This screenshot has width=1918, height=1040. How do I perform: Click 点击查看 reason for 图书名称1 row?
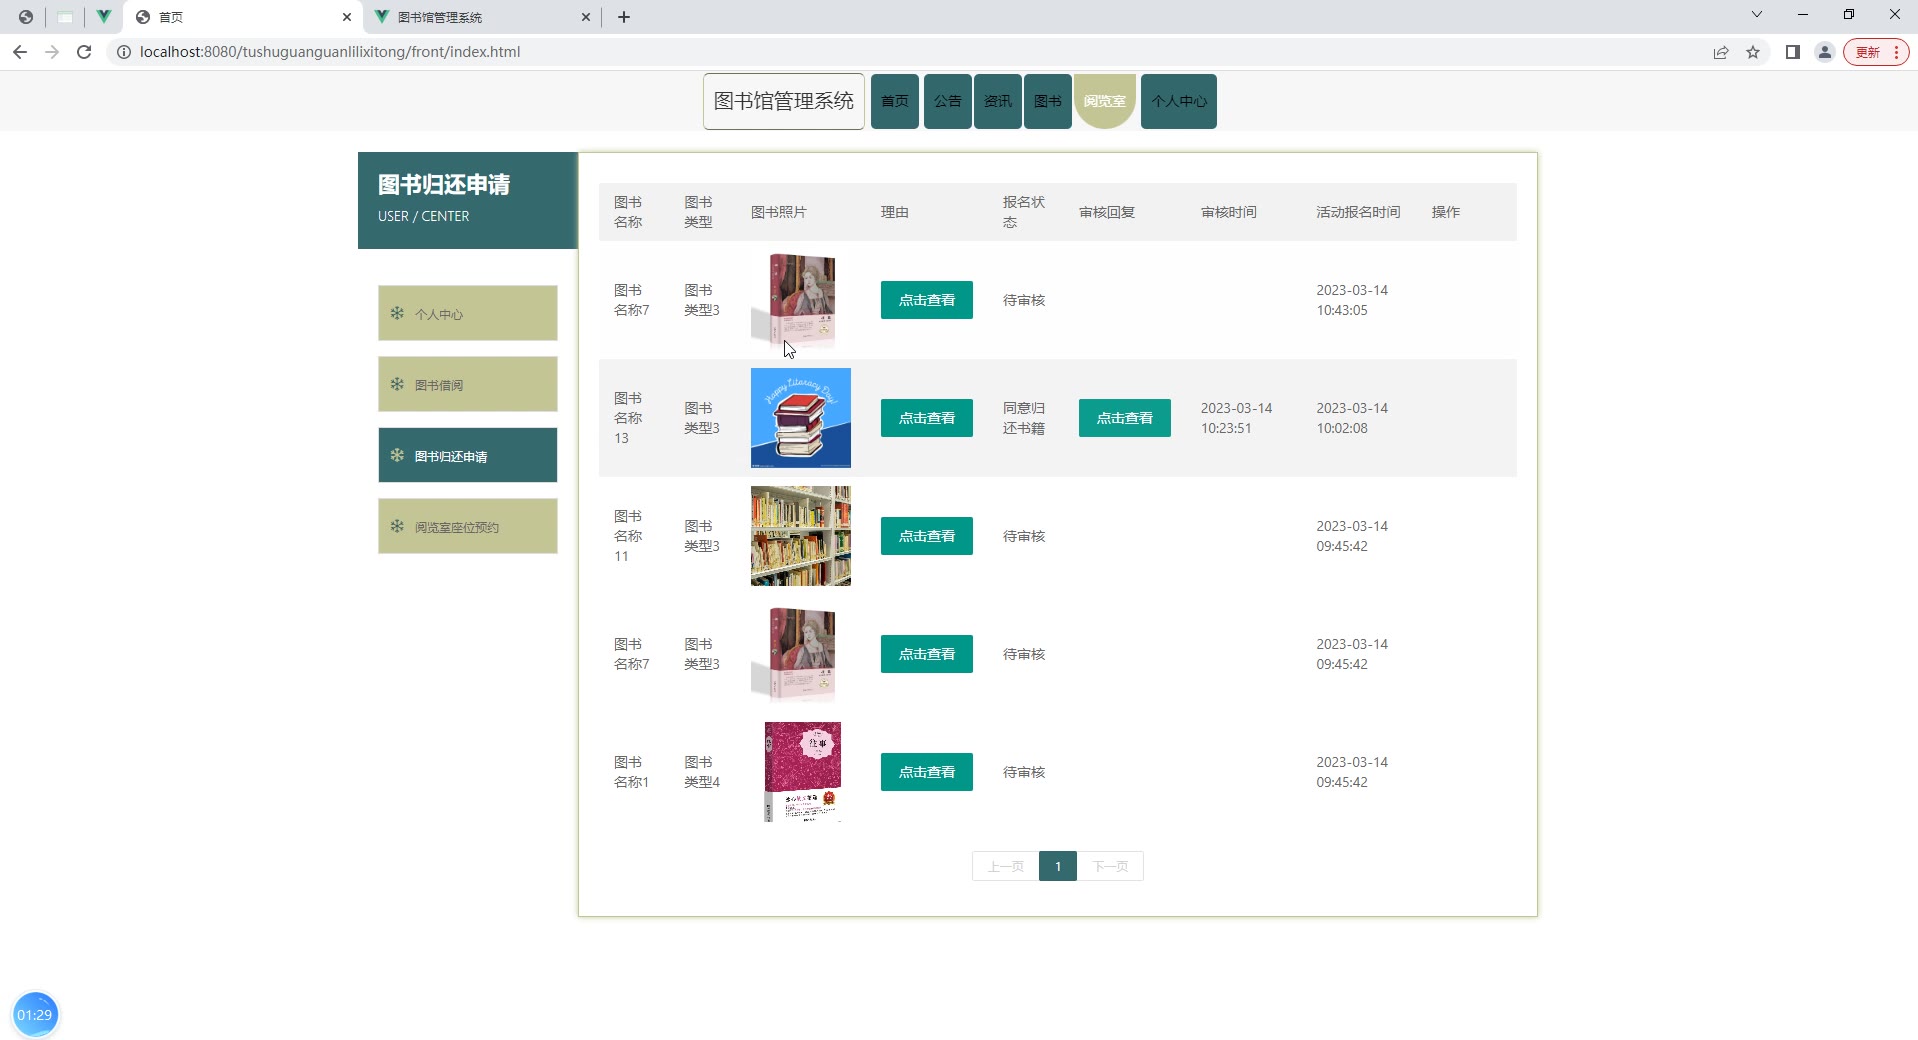927,772
